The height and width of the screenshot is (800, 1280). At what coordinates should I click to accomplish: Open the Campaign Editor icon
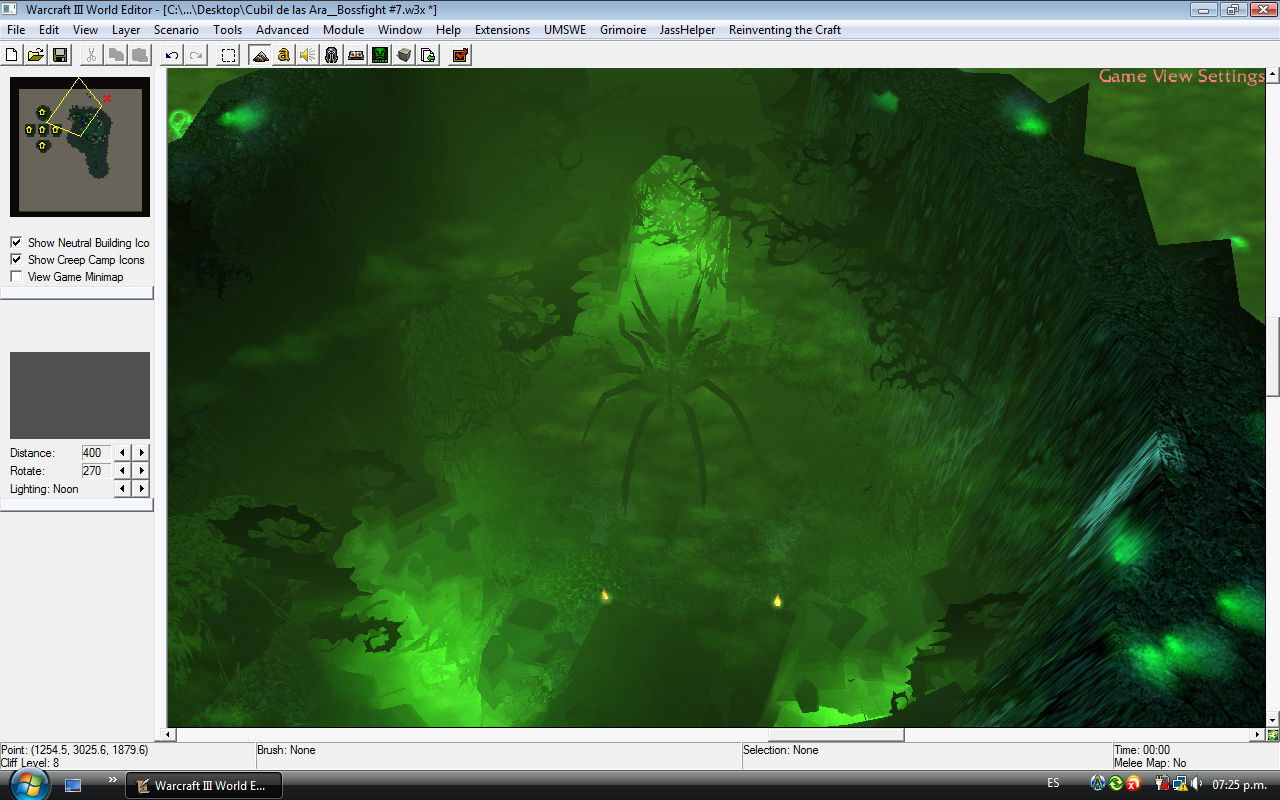pos(356,55)
